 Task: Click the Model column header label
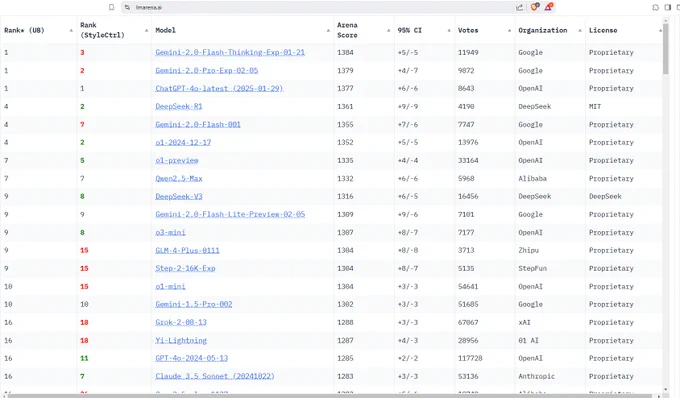point(165,30)
